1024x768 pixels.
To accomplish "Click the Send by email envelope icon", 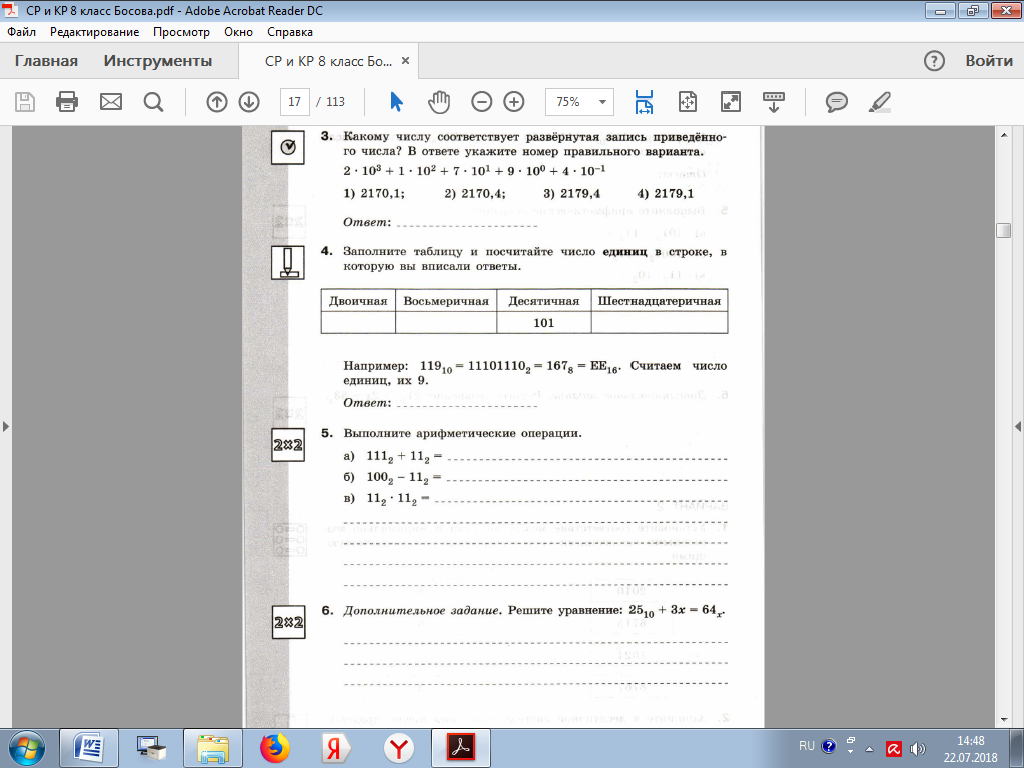I will coord(110,102).
